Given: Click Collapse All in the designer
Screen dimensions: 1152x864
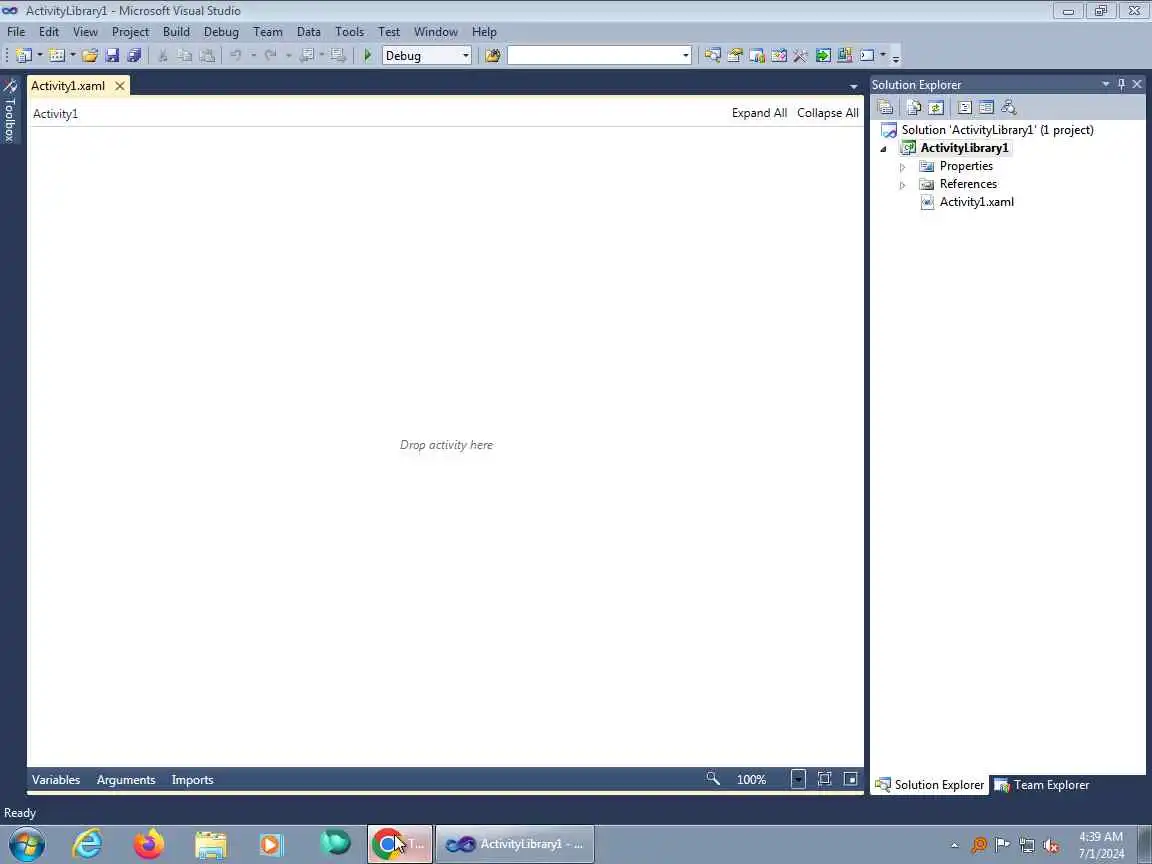Looking at the screenshot, I should tap(827, 112).
